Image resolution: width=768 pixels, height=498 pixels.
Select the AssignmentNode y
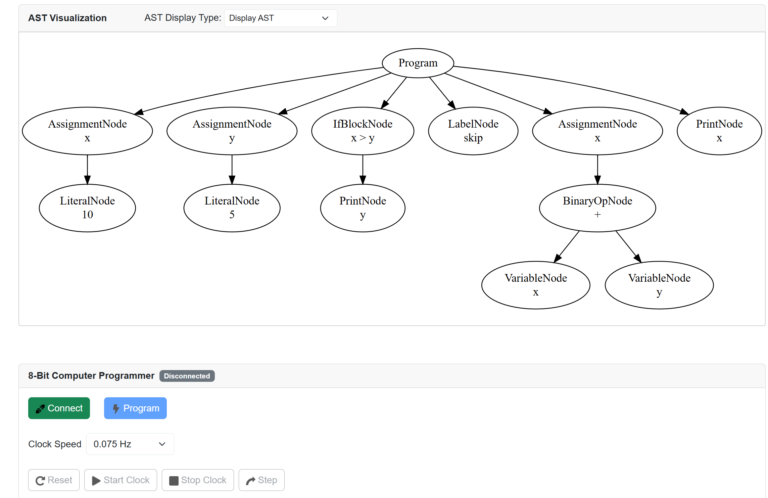pyautogui.click(x=232, y=131)
